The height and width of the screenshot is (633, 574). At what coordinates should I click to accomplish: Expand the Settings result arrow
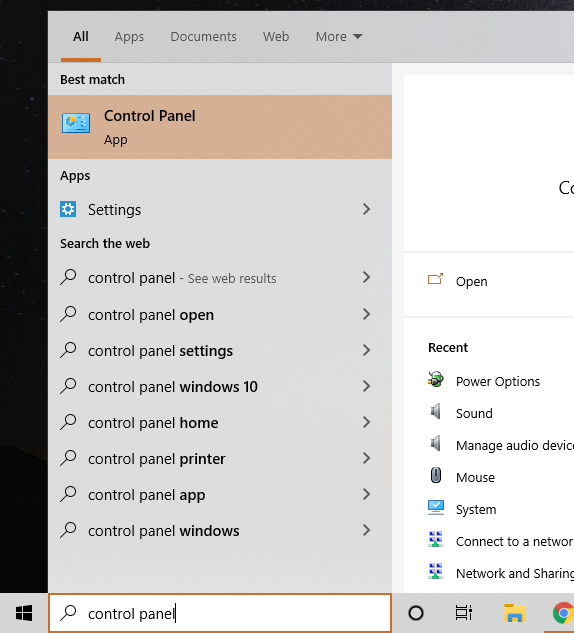[366, 209]
